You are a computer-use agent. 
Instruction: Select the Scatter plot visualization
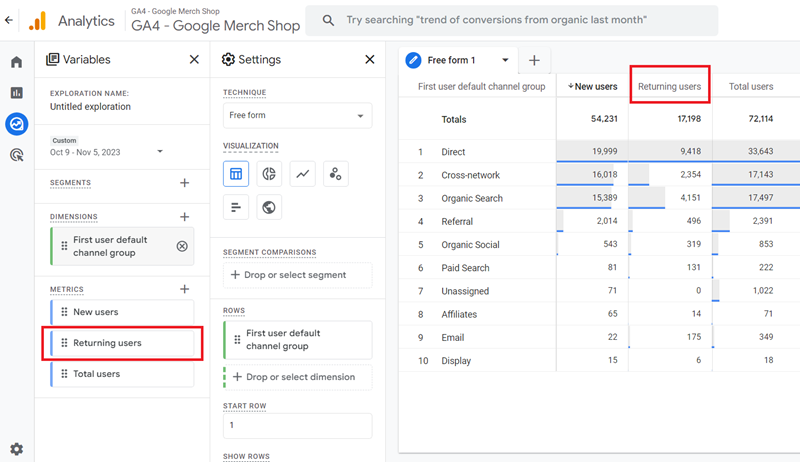pyautogui.click(x=336, y=174)
